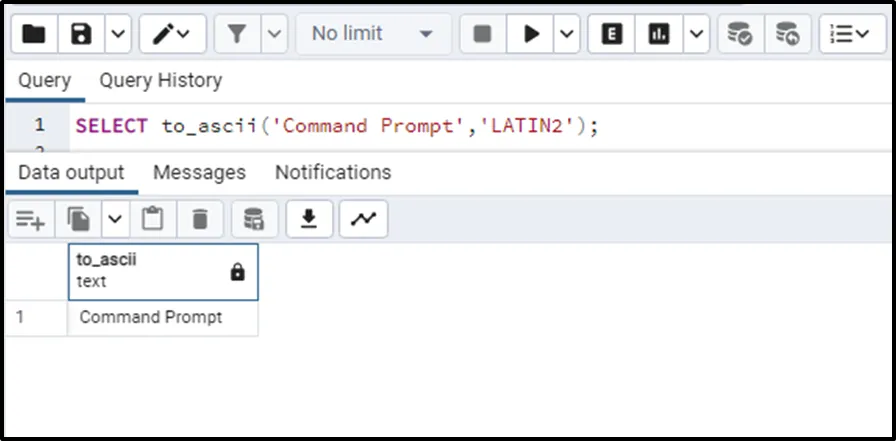Open the Messages tab

click(199, 172)
